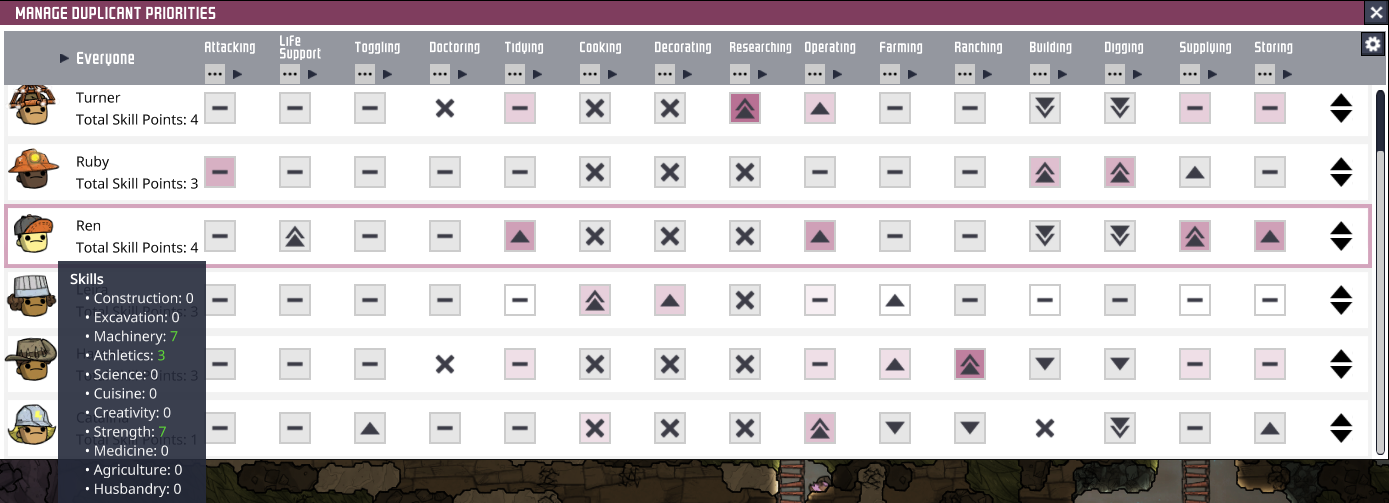The width and height of the screenshot is (1389, 503).
Task: Click Turner's duplicant portrait
Action: (30, 107)
